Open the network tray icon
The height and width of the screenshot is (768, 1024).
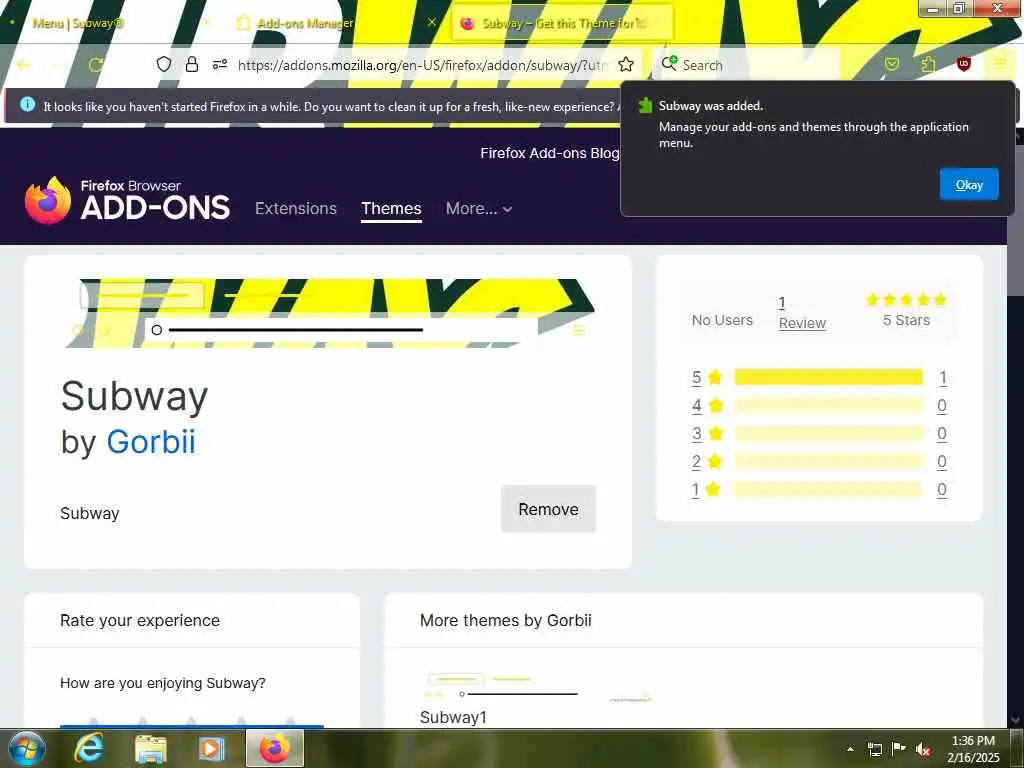(x=874, y=749)
